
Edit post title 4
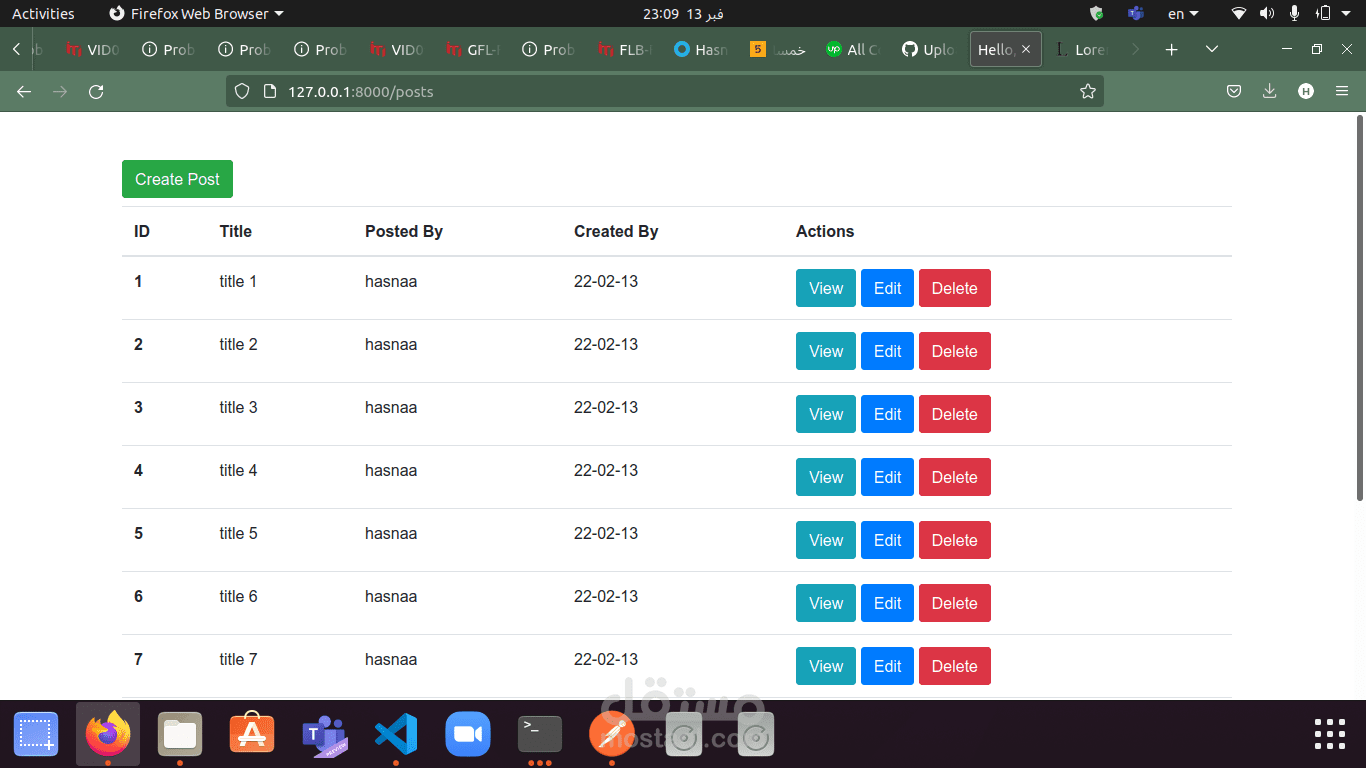887,477
